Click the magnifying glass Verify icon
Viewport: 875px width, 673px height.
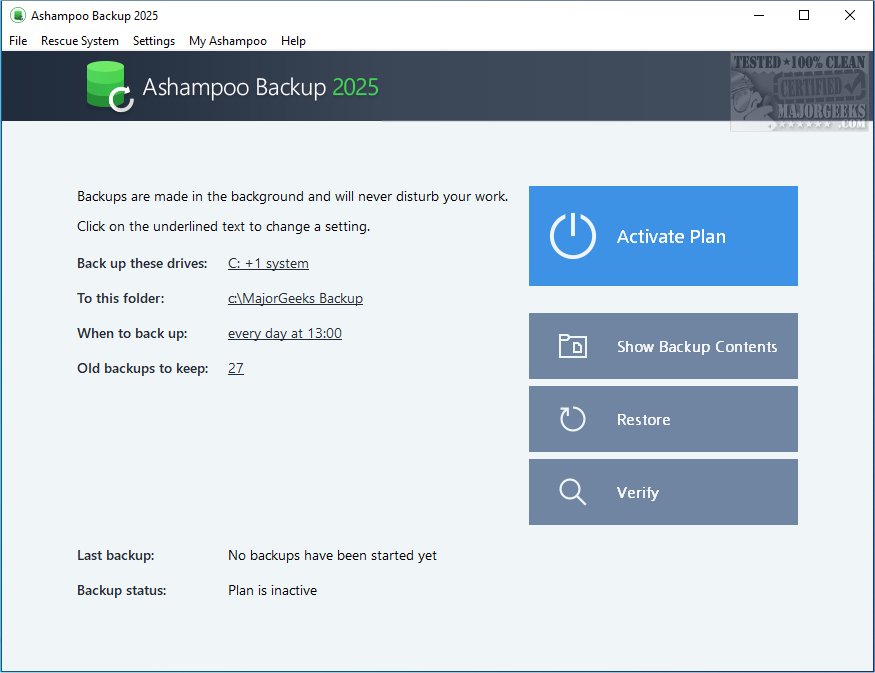coord(572,493)
